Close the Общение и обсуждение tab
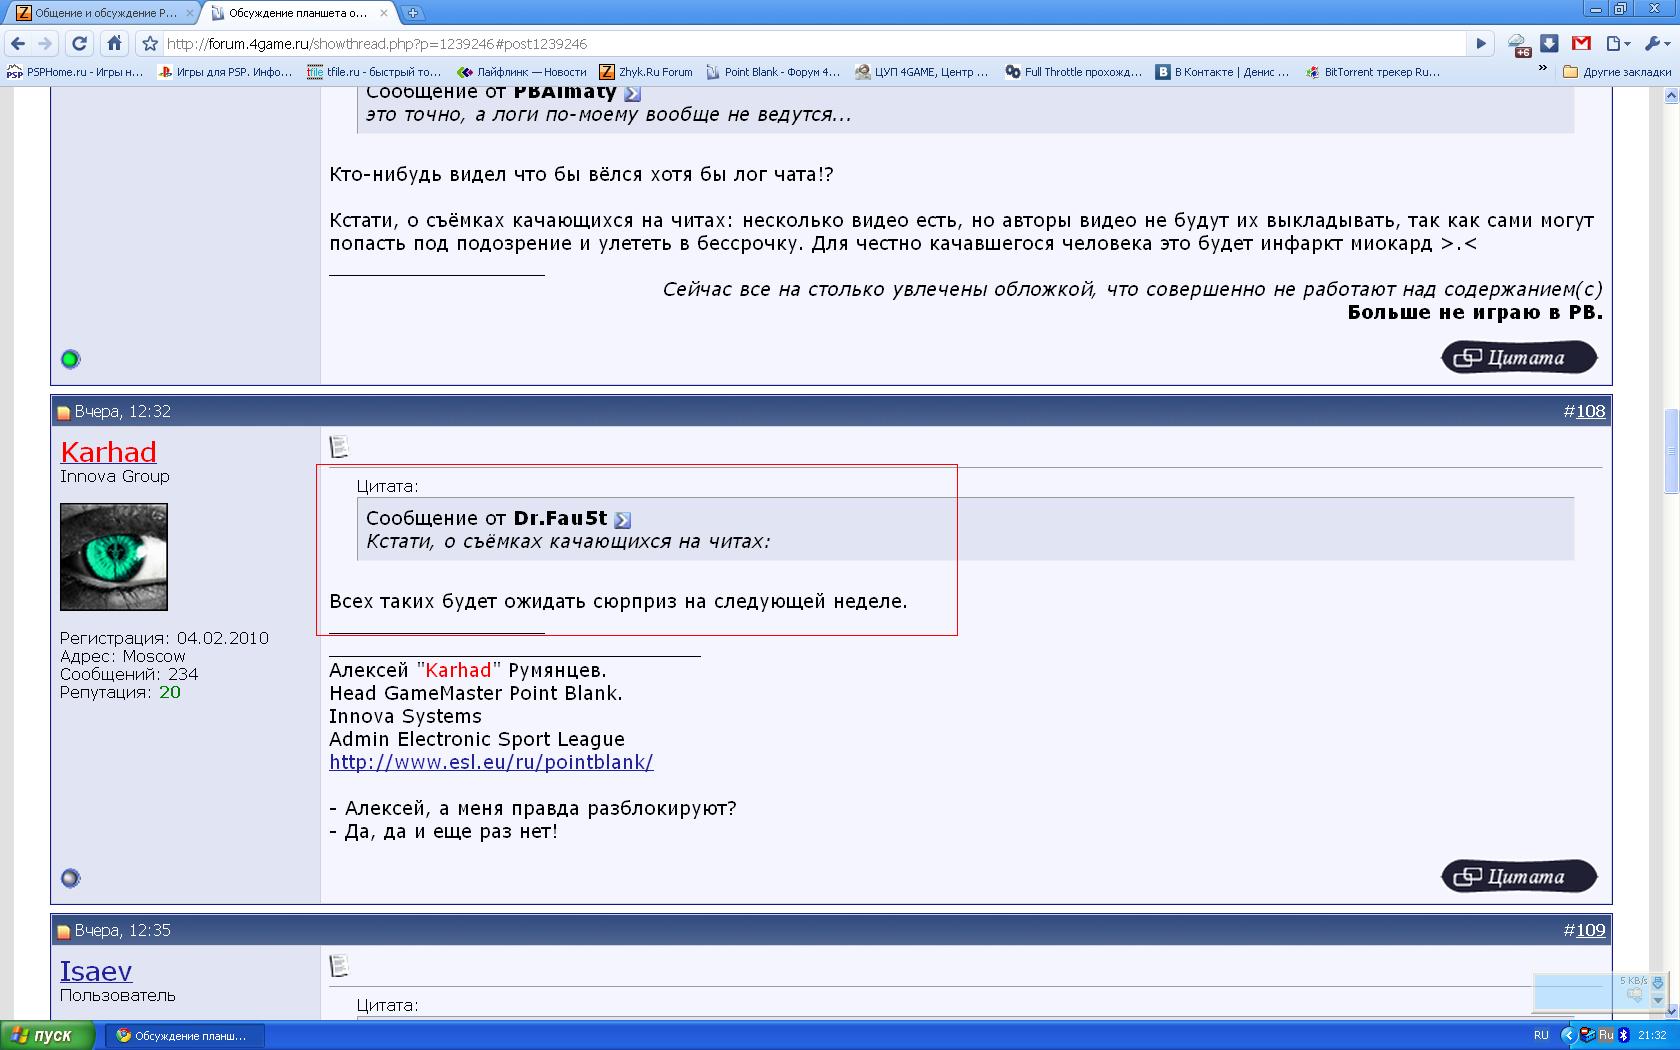 190,13
